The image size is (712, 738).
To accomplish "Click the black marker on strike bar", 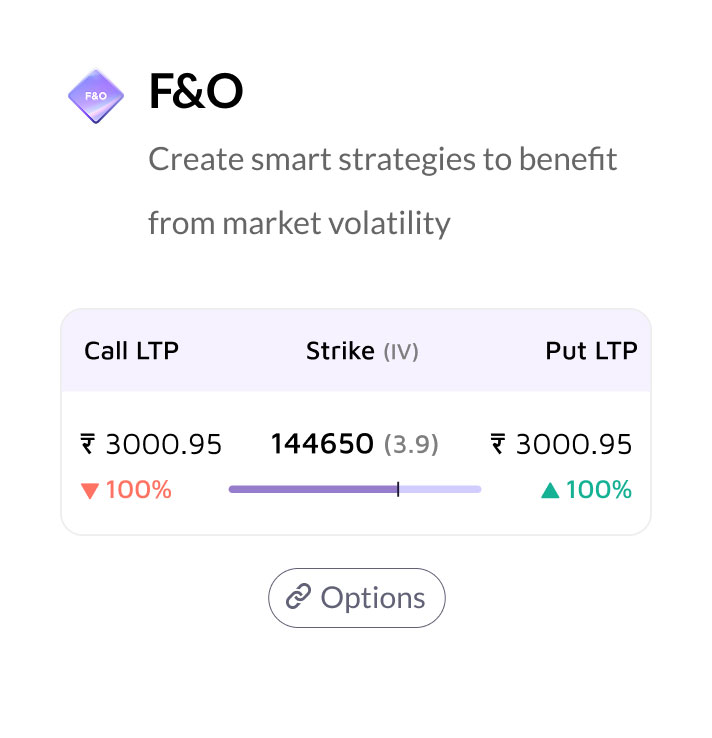I will [398, 489].
